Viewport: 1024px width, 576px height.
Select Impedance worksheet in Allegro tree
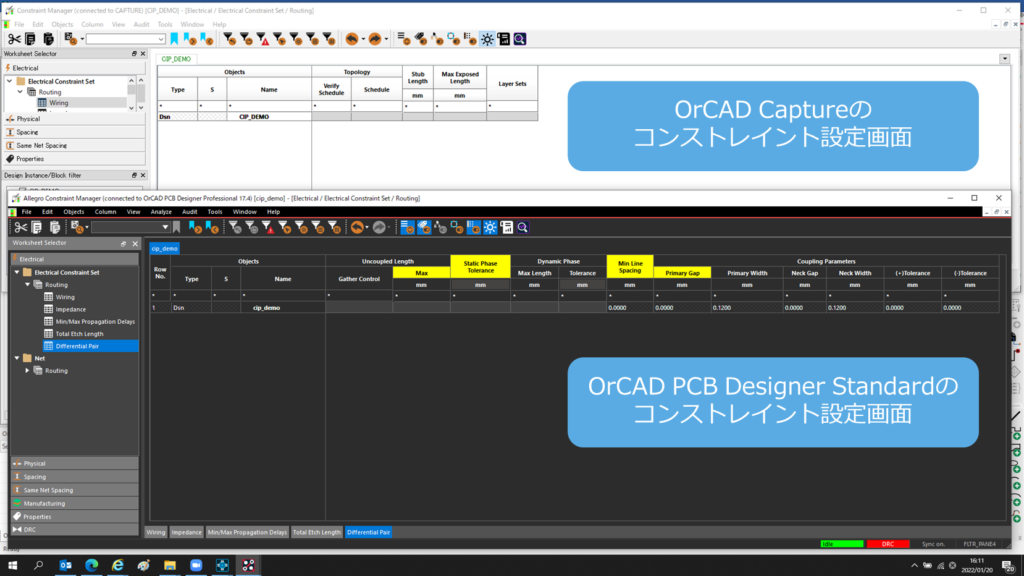(x=70, y=310)
